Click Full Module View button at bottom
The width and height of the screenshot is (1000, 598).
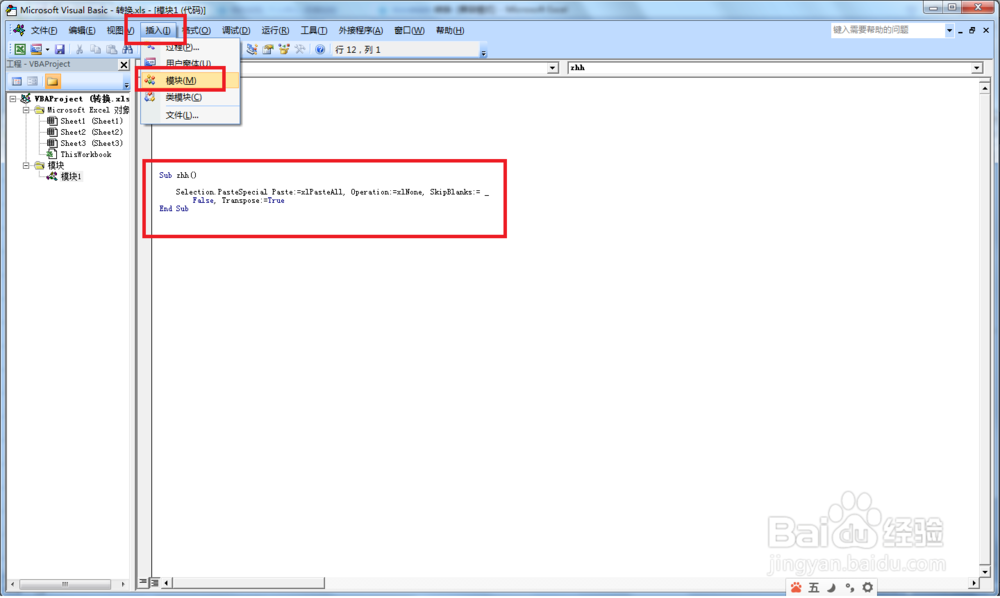point(154,582)
